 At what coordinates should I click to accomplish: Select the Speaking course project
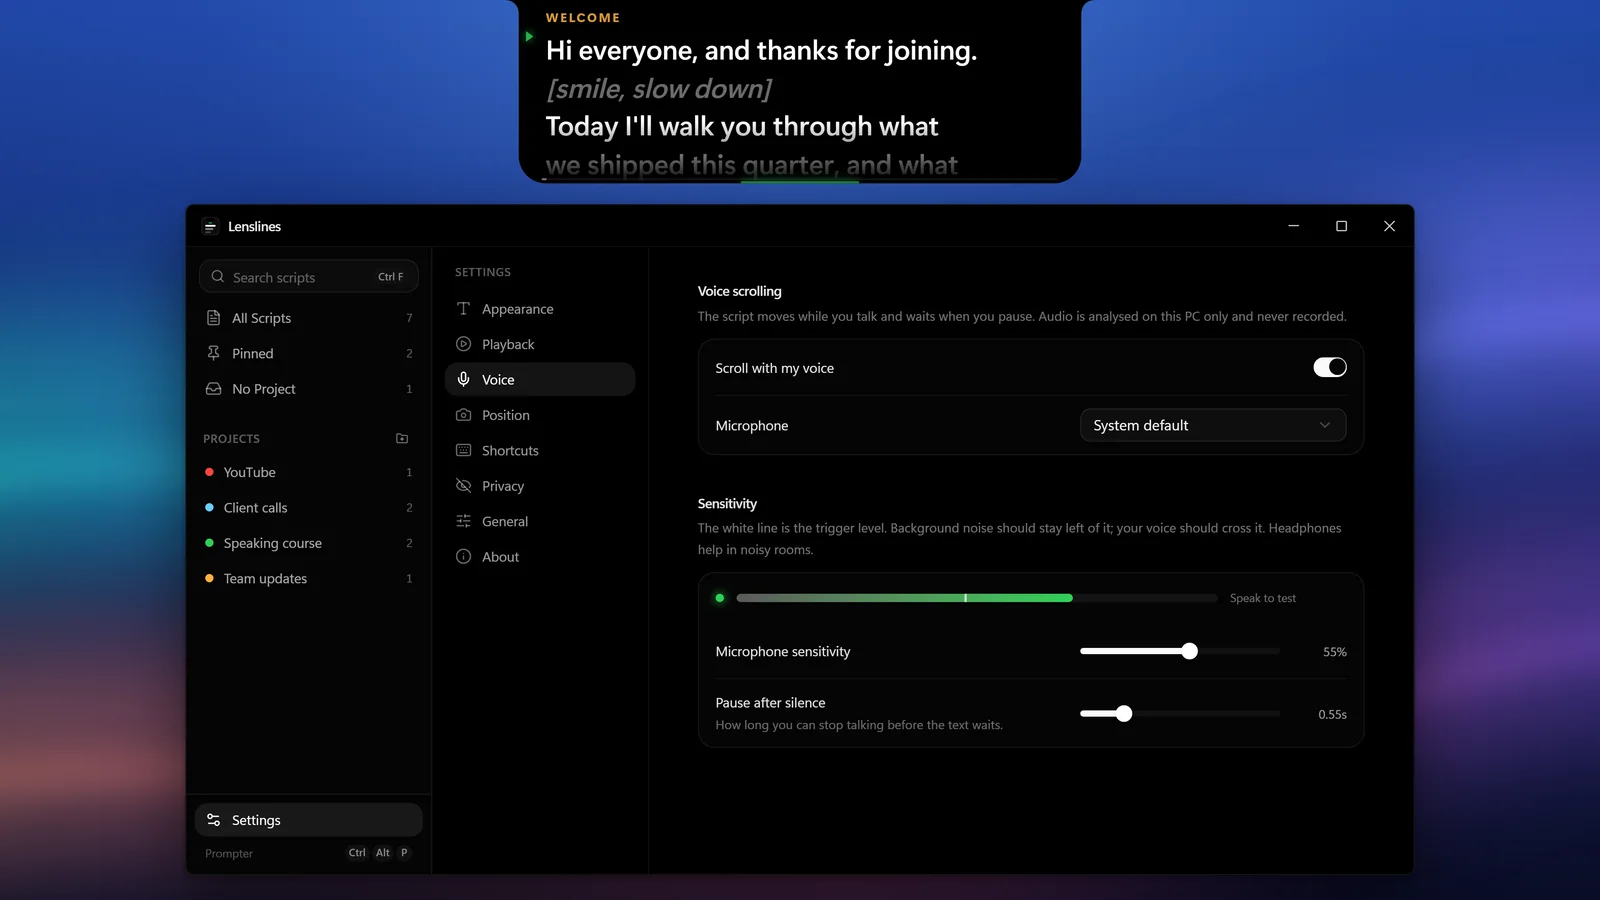tap(309, 543)
